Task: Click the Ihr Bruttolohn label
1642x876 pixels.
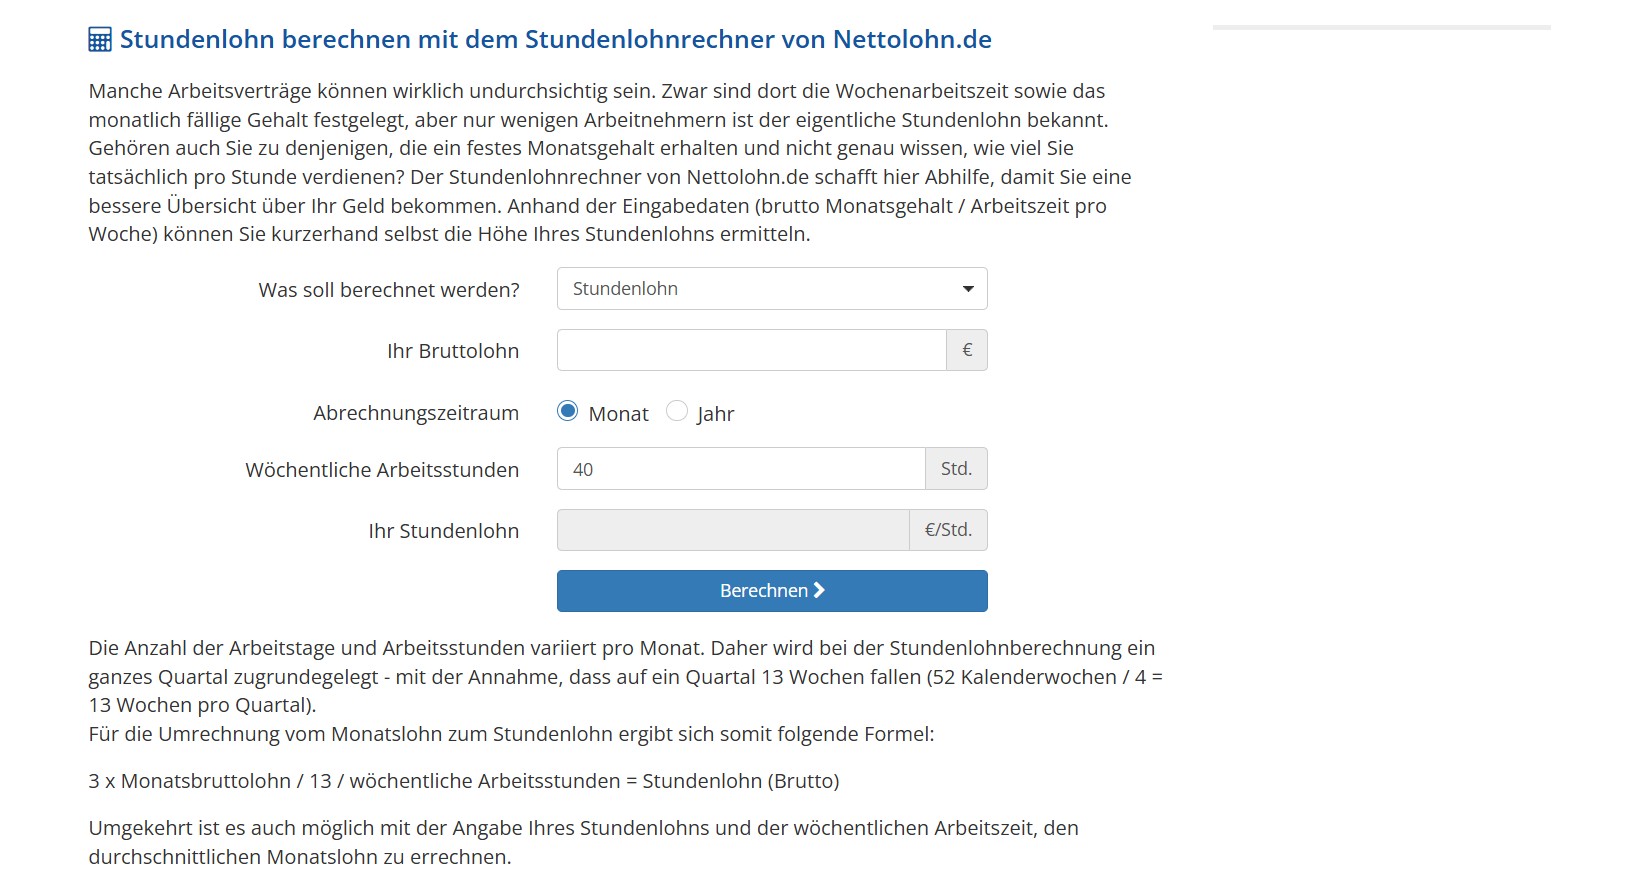Action: click(x=453, y=351)
